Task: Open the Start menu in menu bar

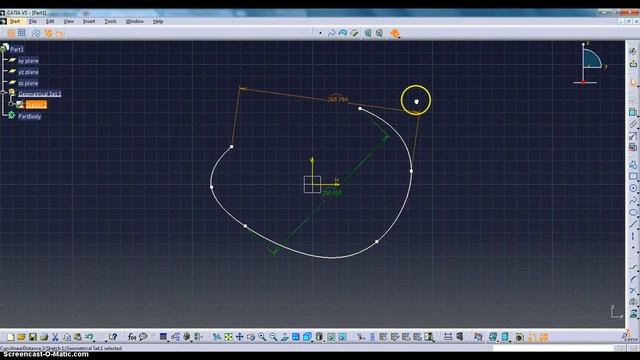Action: coord(14,21)
